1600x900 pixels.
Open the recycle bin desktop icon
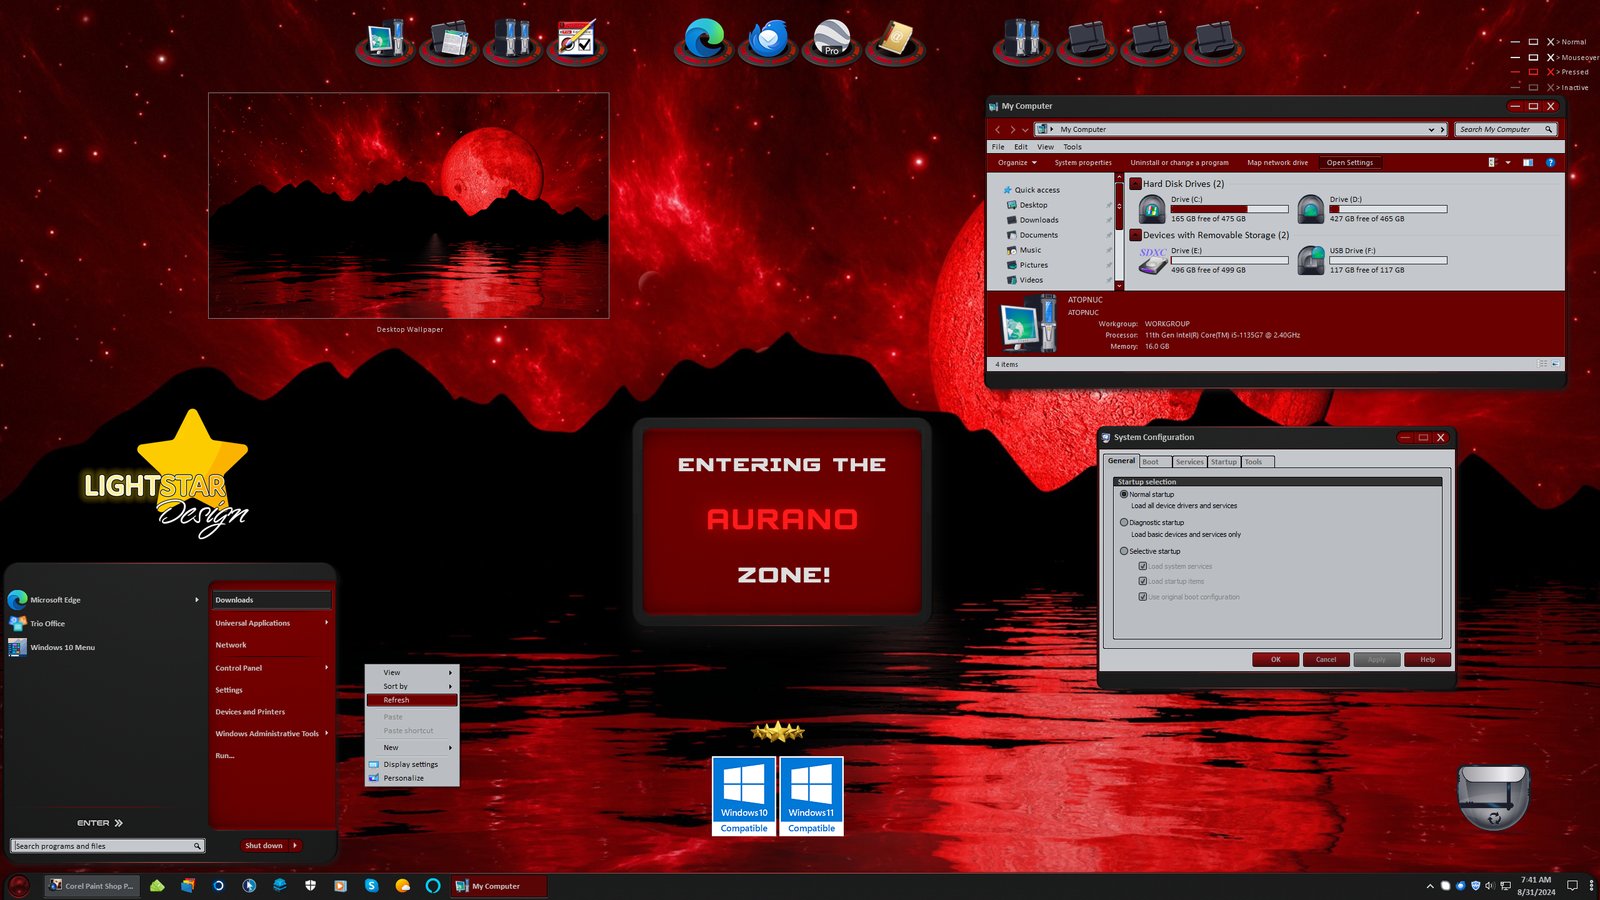coord(1493,797)
